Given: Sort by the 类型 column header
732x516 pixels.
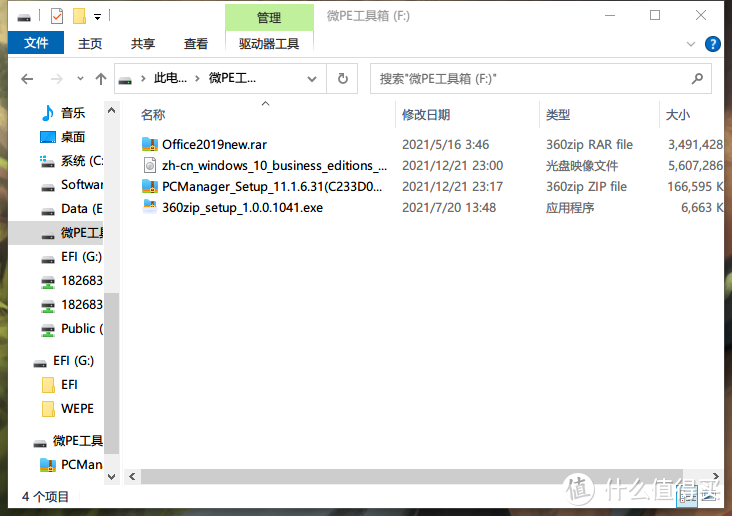Looking at the screenshot, I should (558, 114).
